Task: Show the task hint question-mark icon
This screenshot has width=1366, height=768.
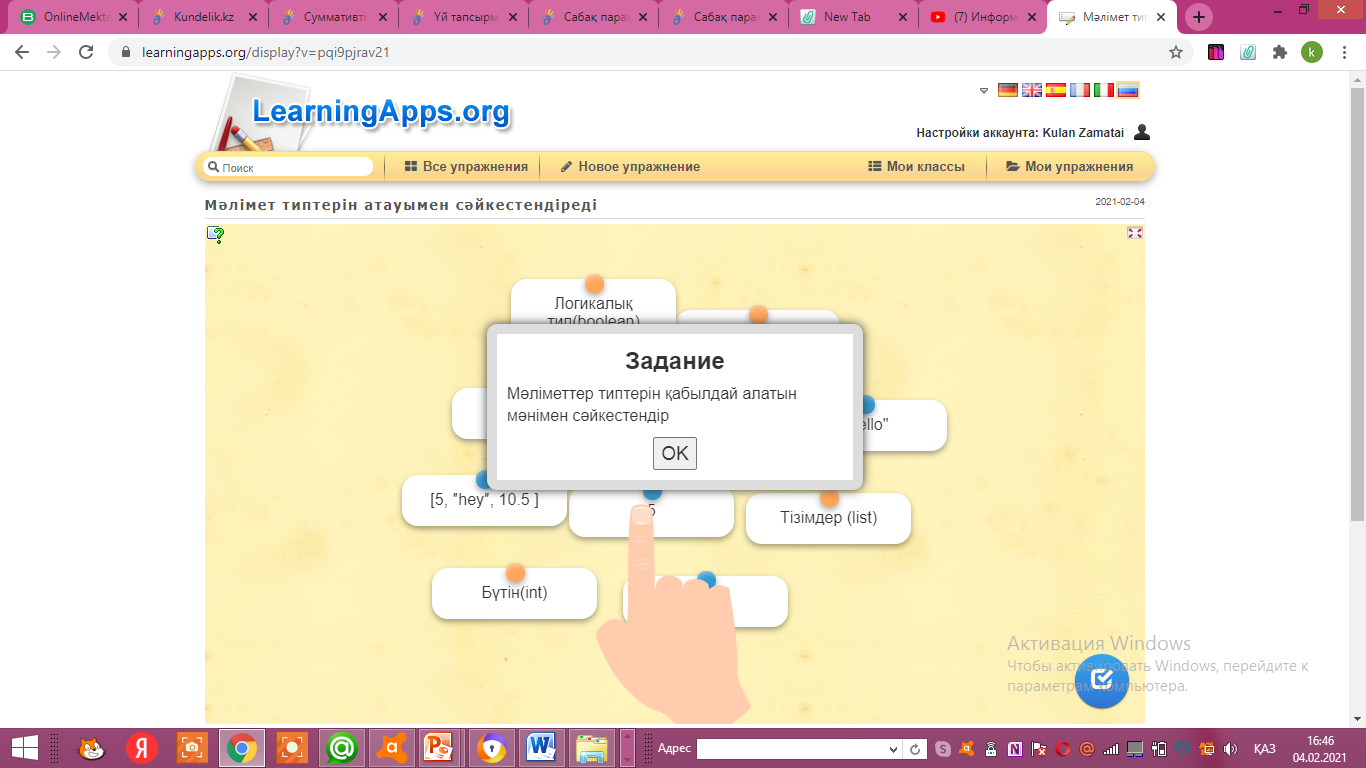Action: coord(215,235)
